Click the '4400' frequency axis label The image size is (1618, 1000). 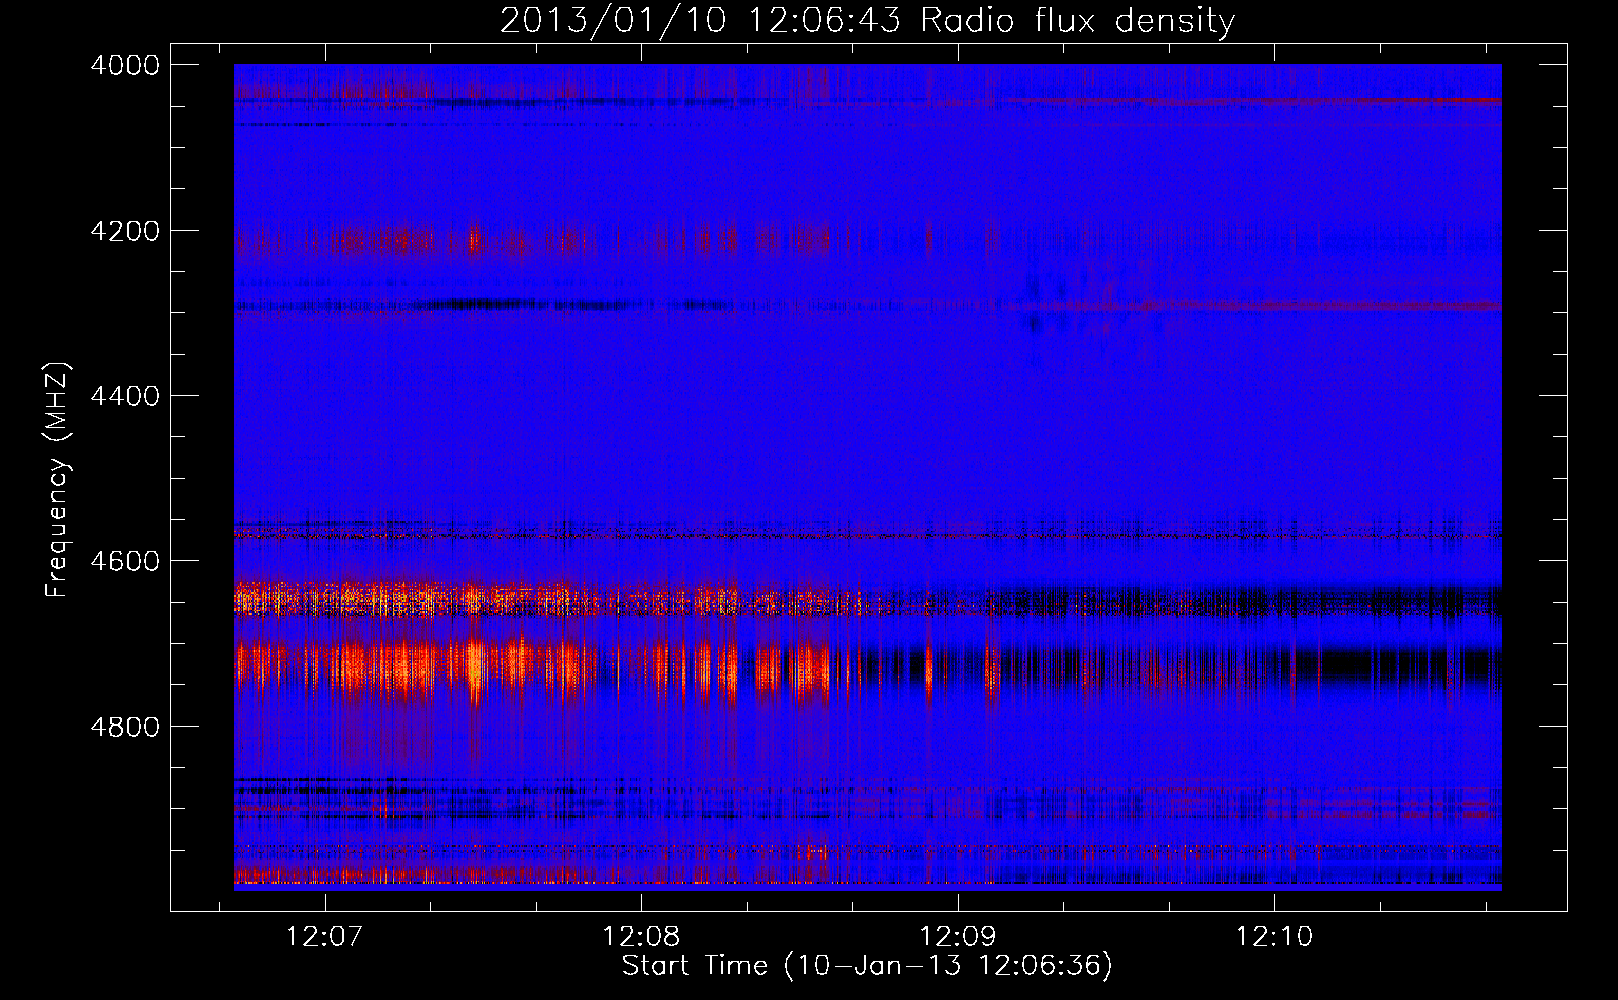point(125,396)
